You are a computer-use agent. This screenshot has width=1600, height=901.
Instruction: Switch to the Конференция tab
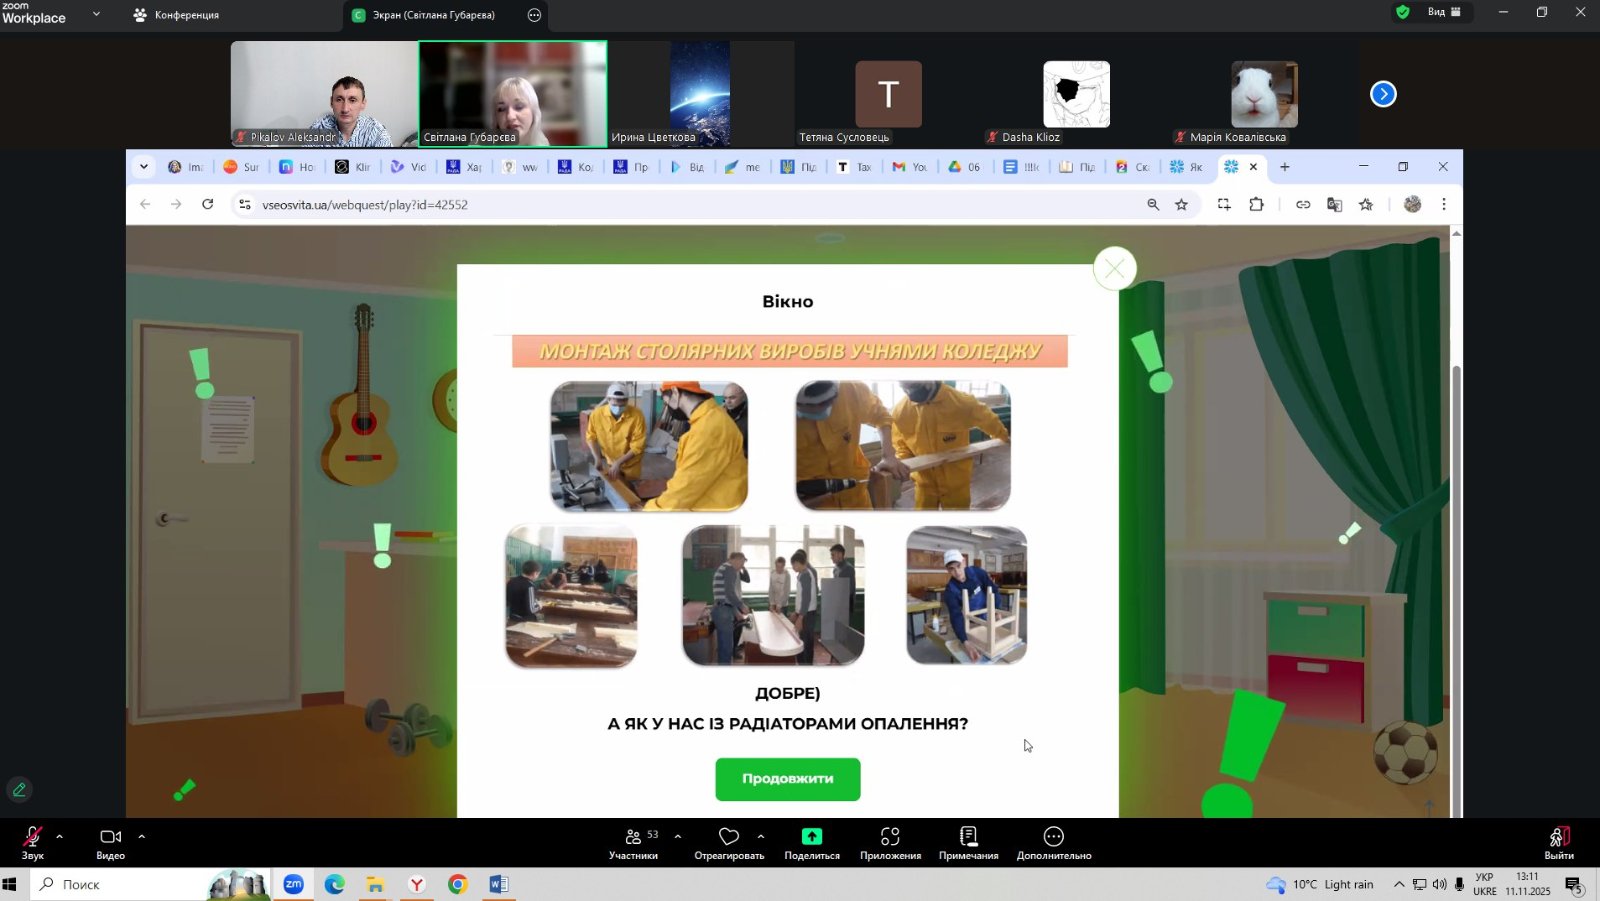point(177,15)
